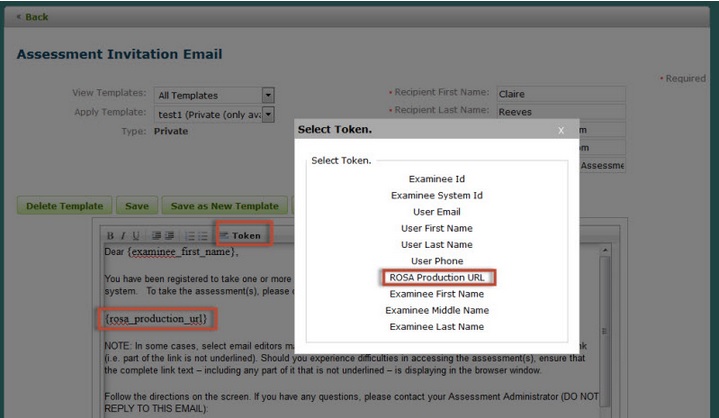Choose the User Phone token

pyautogui.click(x=437, y=261)
